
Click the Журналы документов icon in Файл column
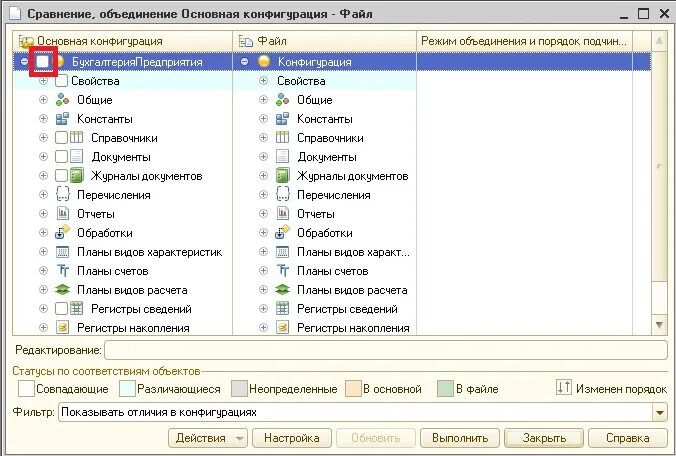point(282,176)
